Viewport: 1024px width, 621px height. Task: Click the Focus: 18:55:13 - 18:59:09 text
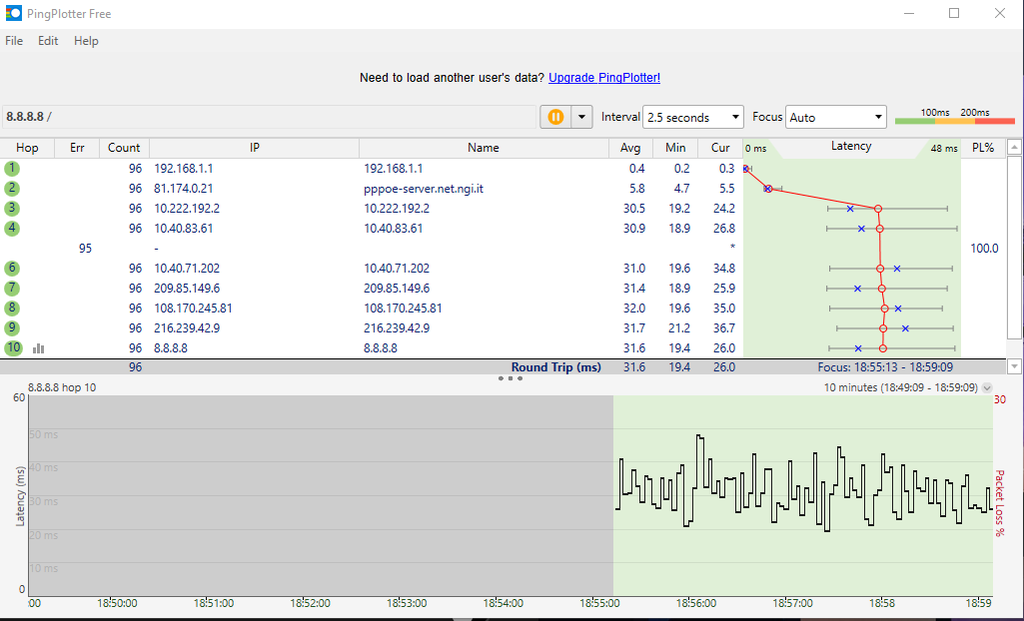[x=885, y=367]
